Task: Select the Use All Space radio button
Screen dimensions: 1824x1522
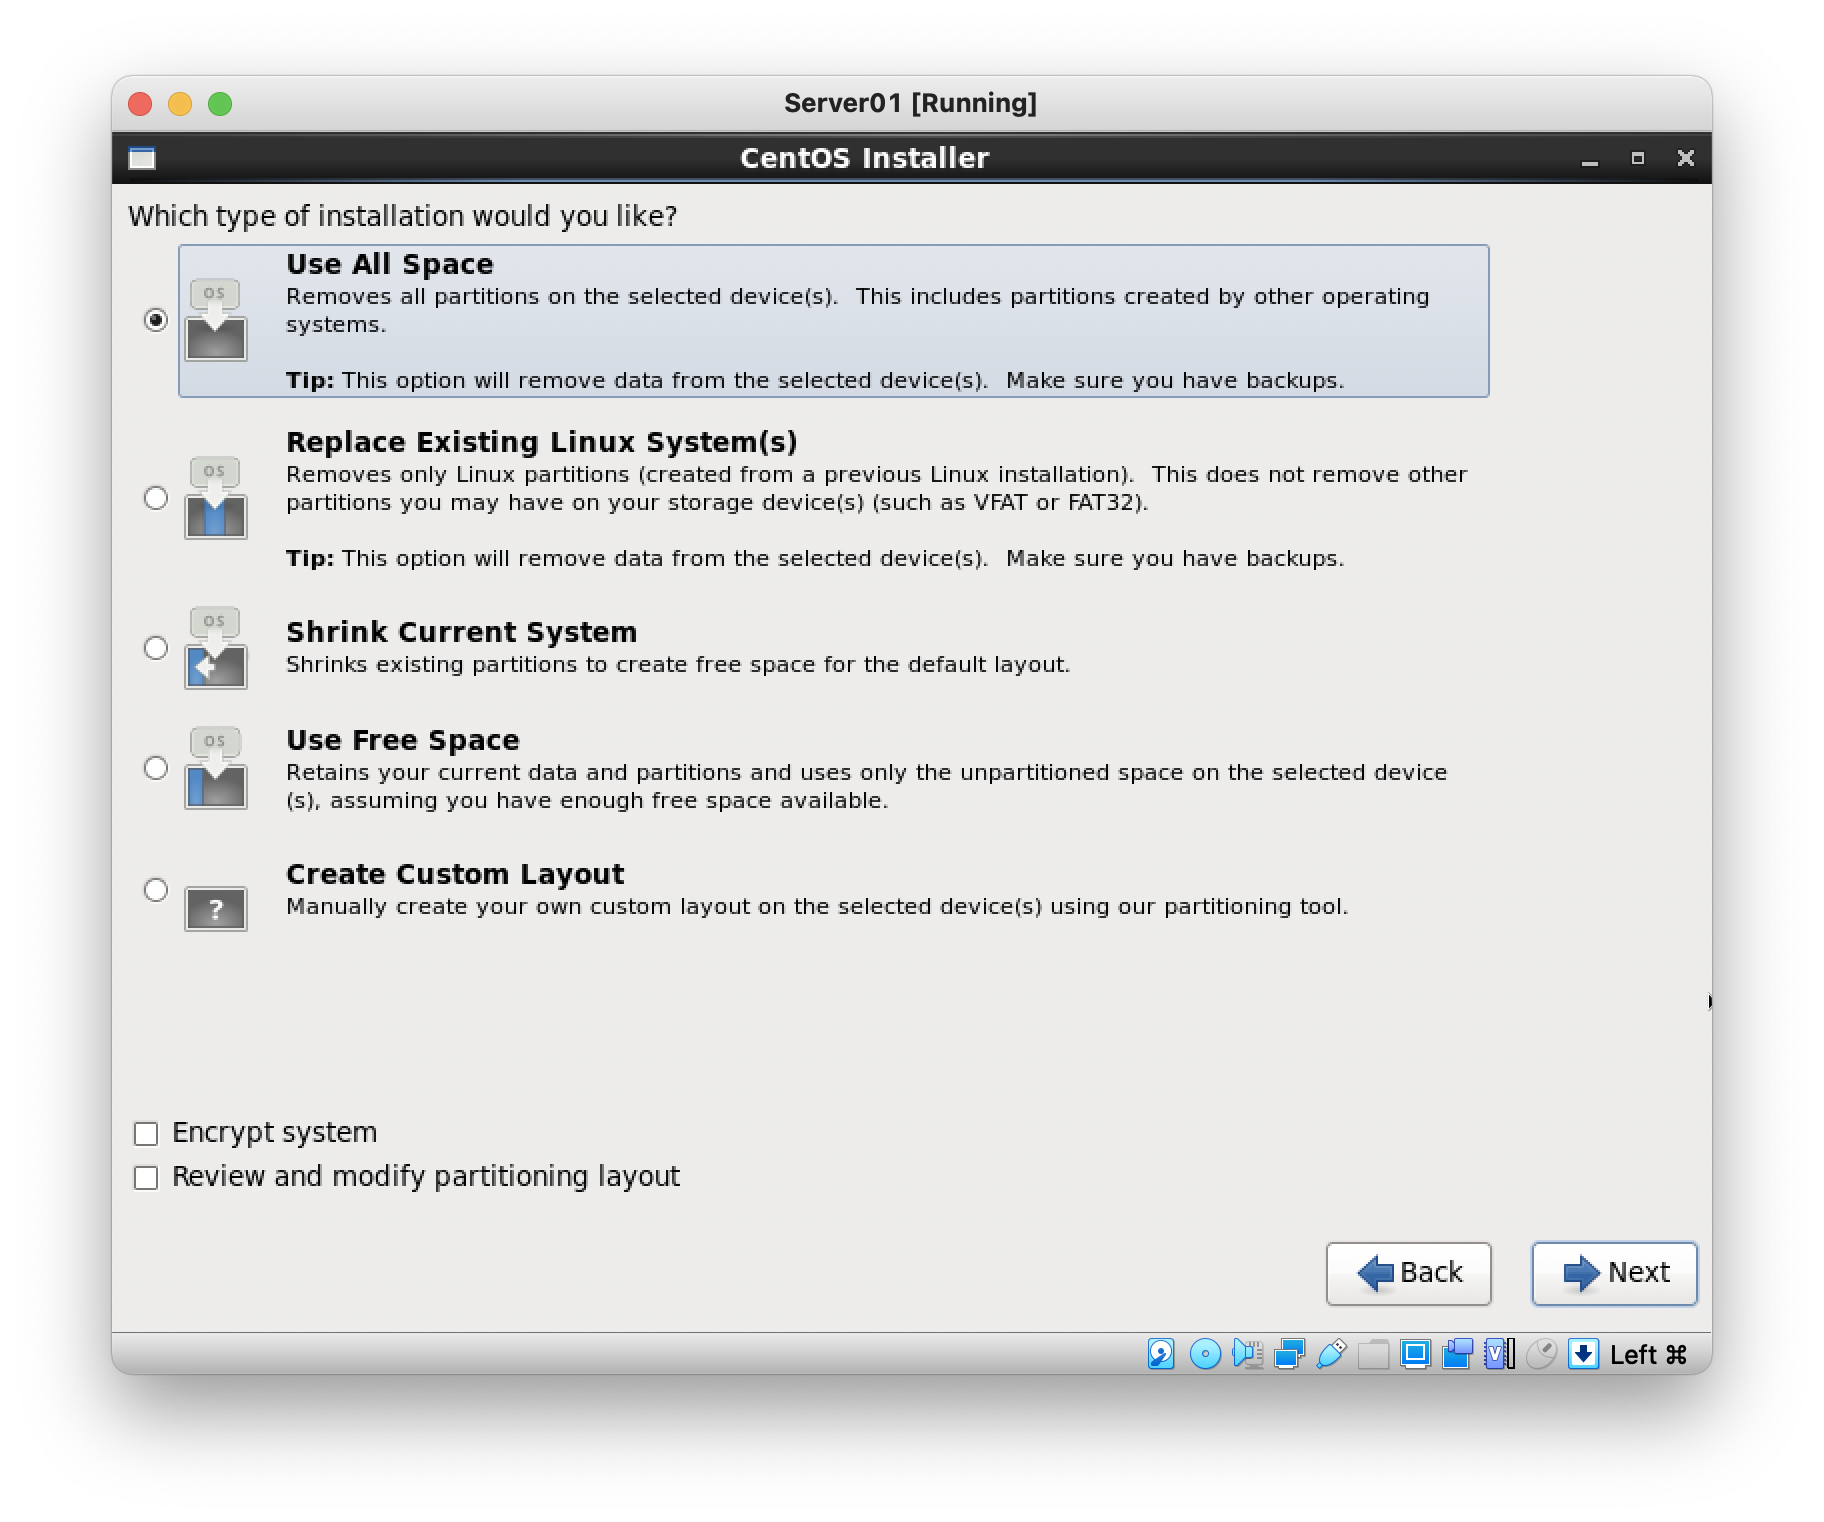Action: point(156,320)
